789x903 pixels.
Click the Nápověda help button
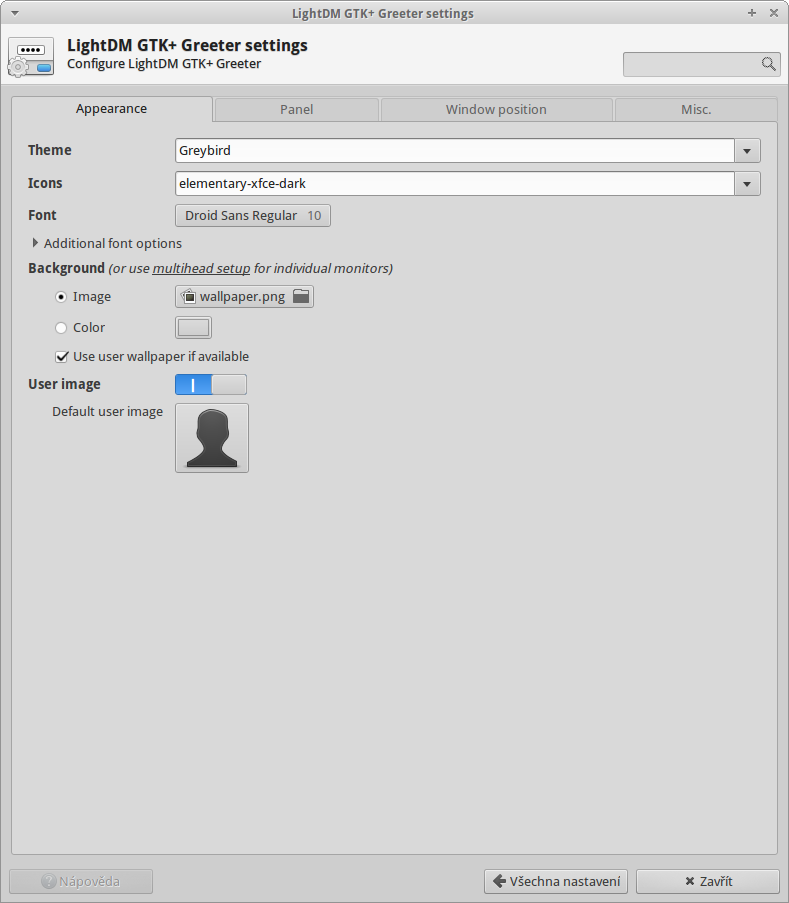[x=81, y=881]
